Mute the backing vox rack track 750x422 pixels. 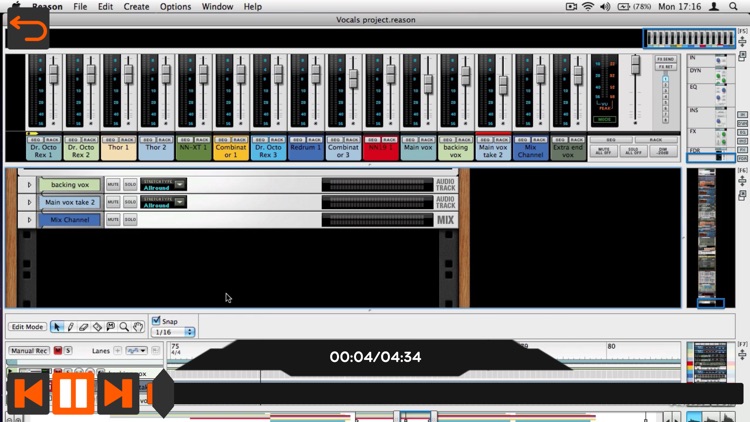tap(113, 184)
